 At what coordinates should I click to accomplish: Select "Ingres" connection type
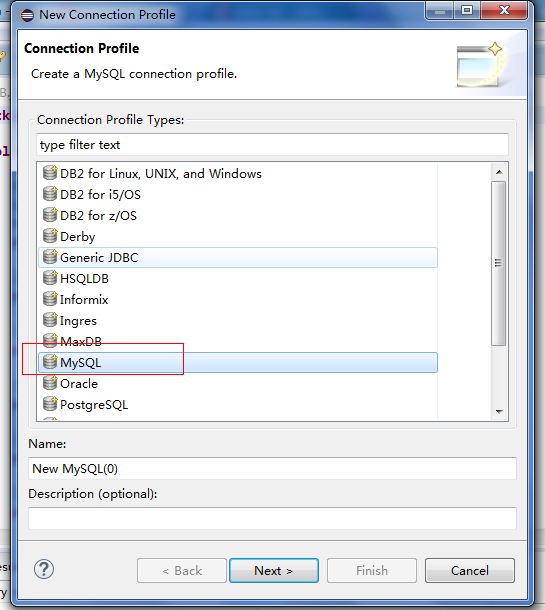point(238,321)
